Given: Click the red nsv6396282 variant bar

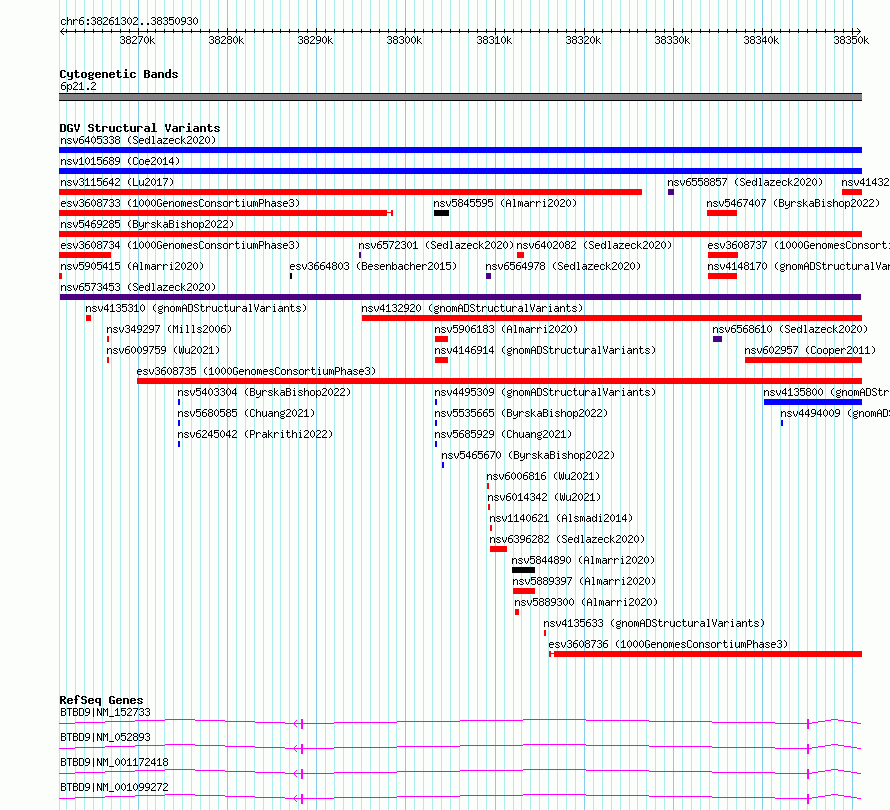Looking at the screenshot, I should [x=498, y=549].
